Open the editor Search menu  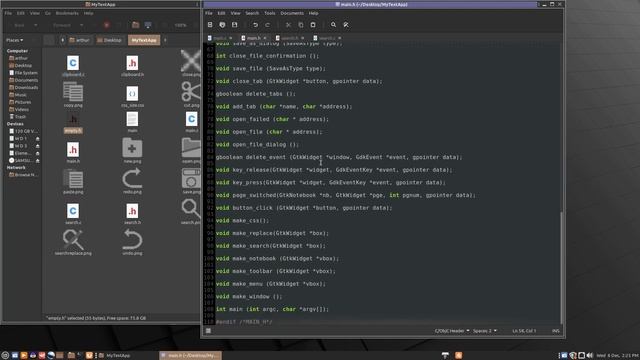[252, 13]
